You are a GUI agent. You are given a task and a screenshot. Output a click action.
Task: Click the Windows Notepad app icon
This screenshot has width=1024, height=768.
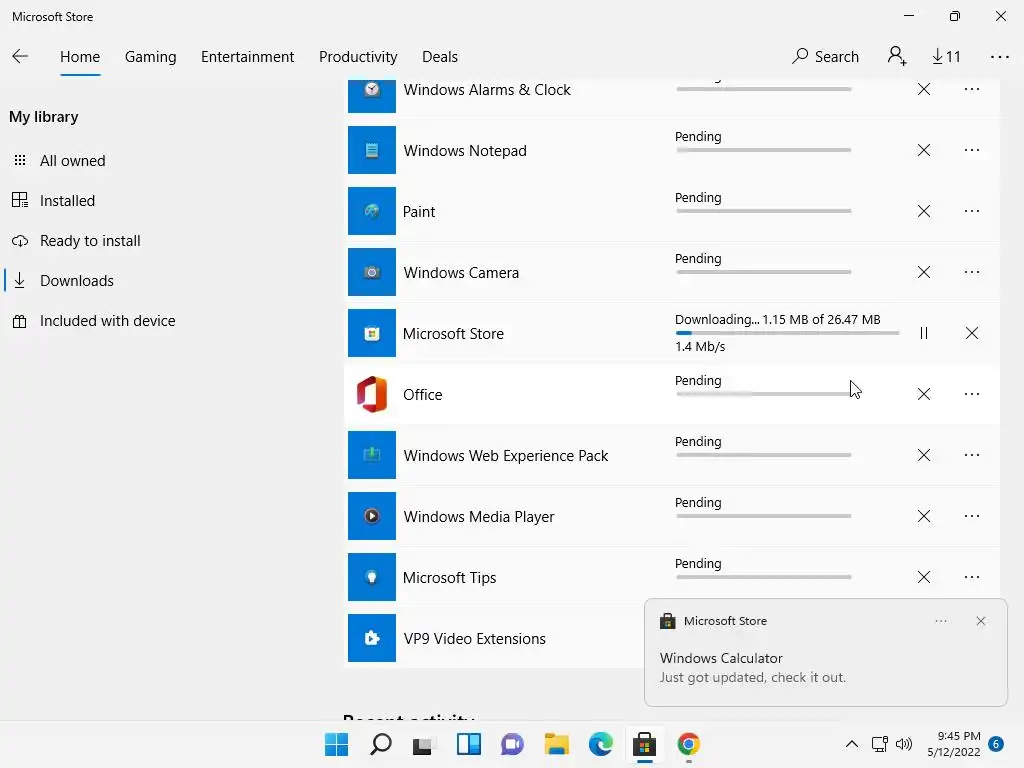coord(372,150)
